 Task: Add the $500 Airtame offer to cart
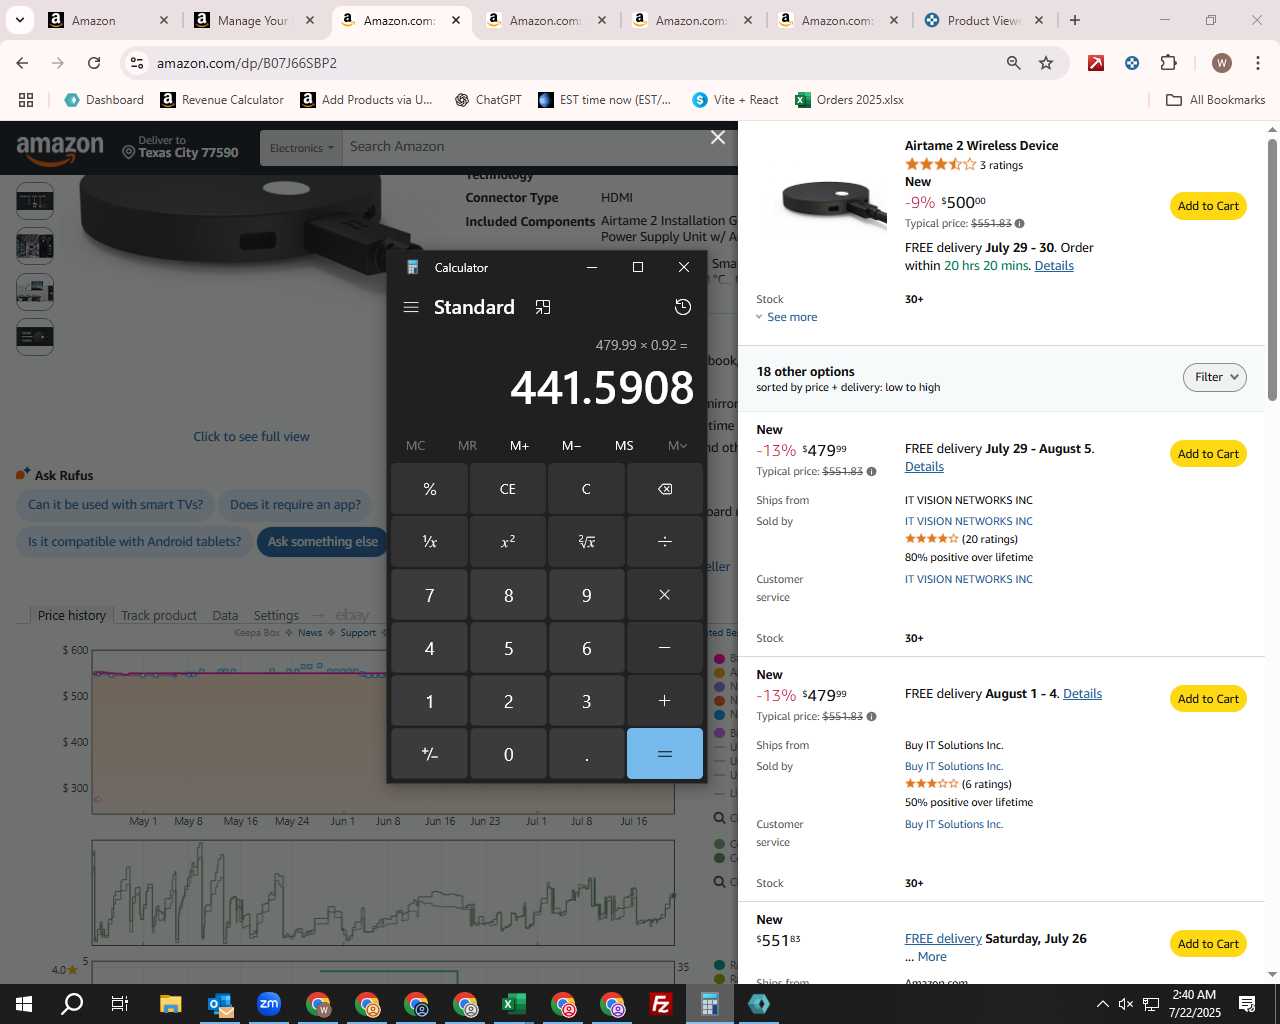1208,206
